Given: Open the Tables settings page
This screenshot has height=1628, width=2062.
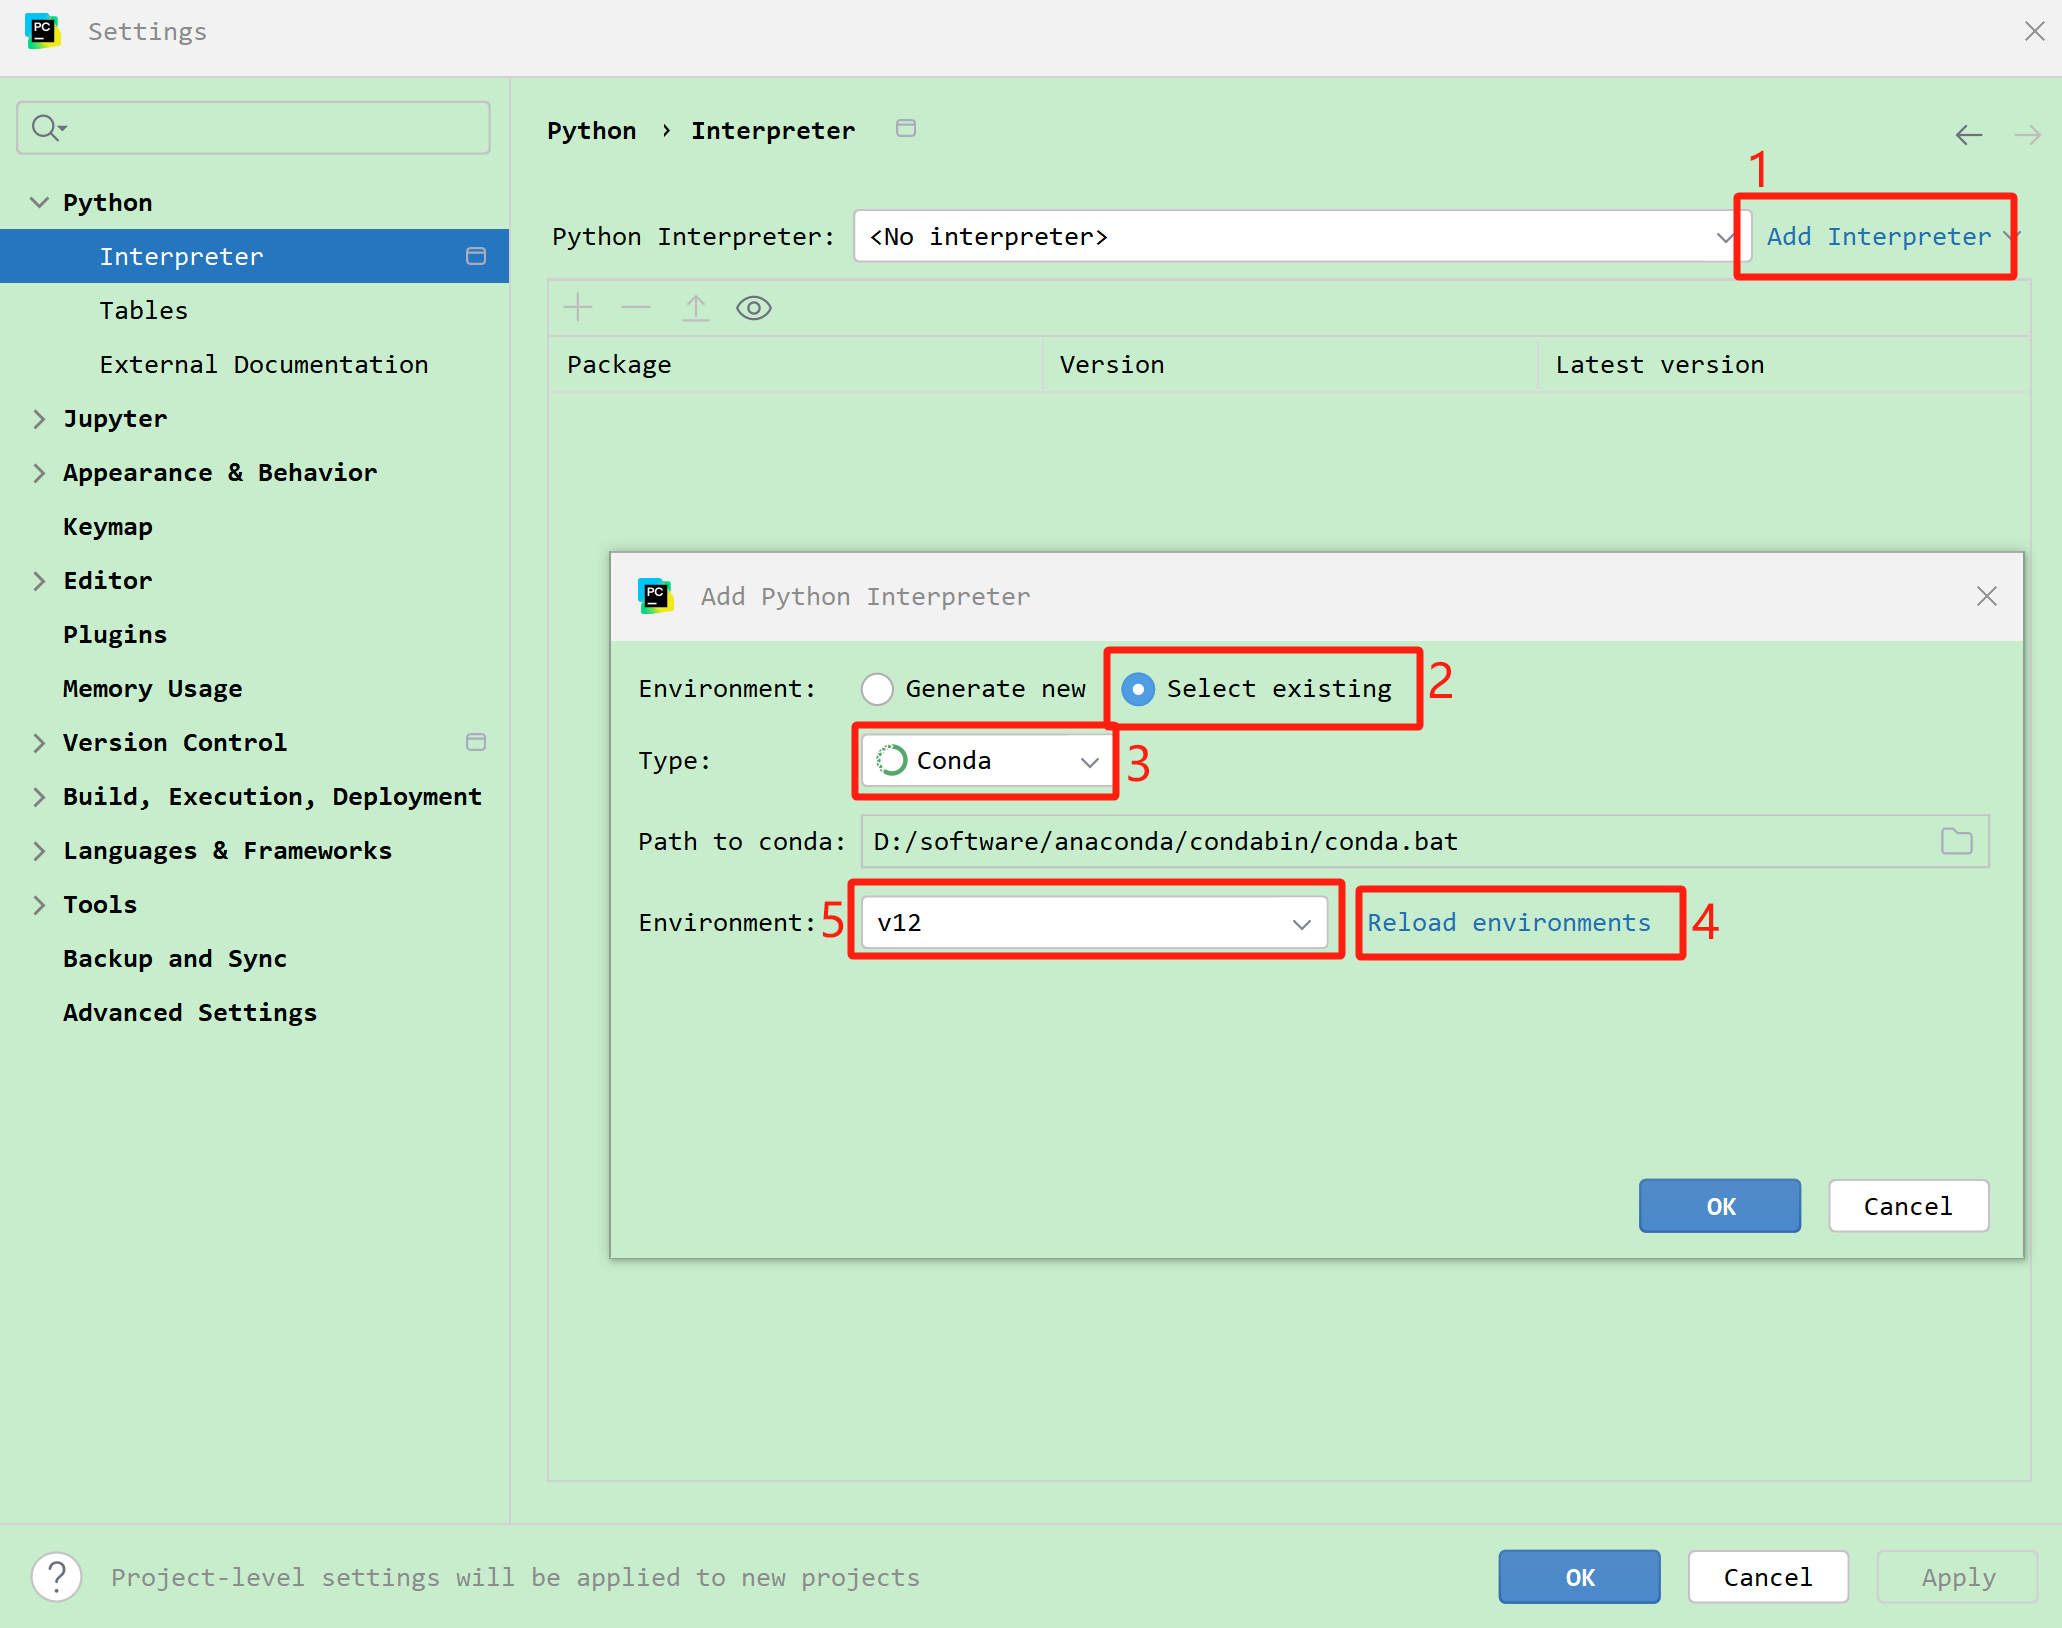Looking at the screenshot, I should pos(143,311).
